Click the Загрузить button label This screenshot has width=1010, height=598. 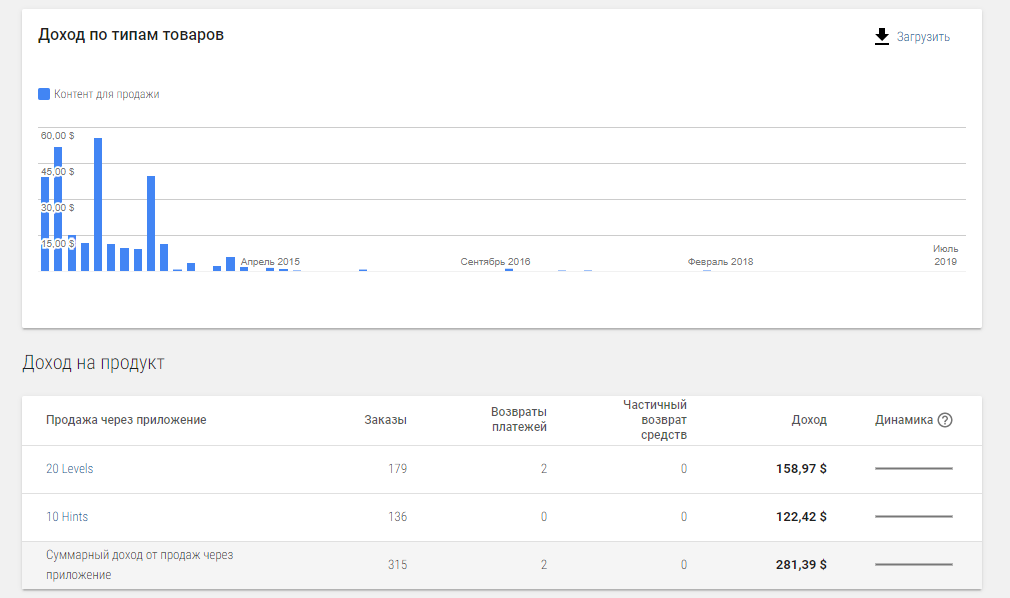pos(923,37)
